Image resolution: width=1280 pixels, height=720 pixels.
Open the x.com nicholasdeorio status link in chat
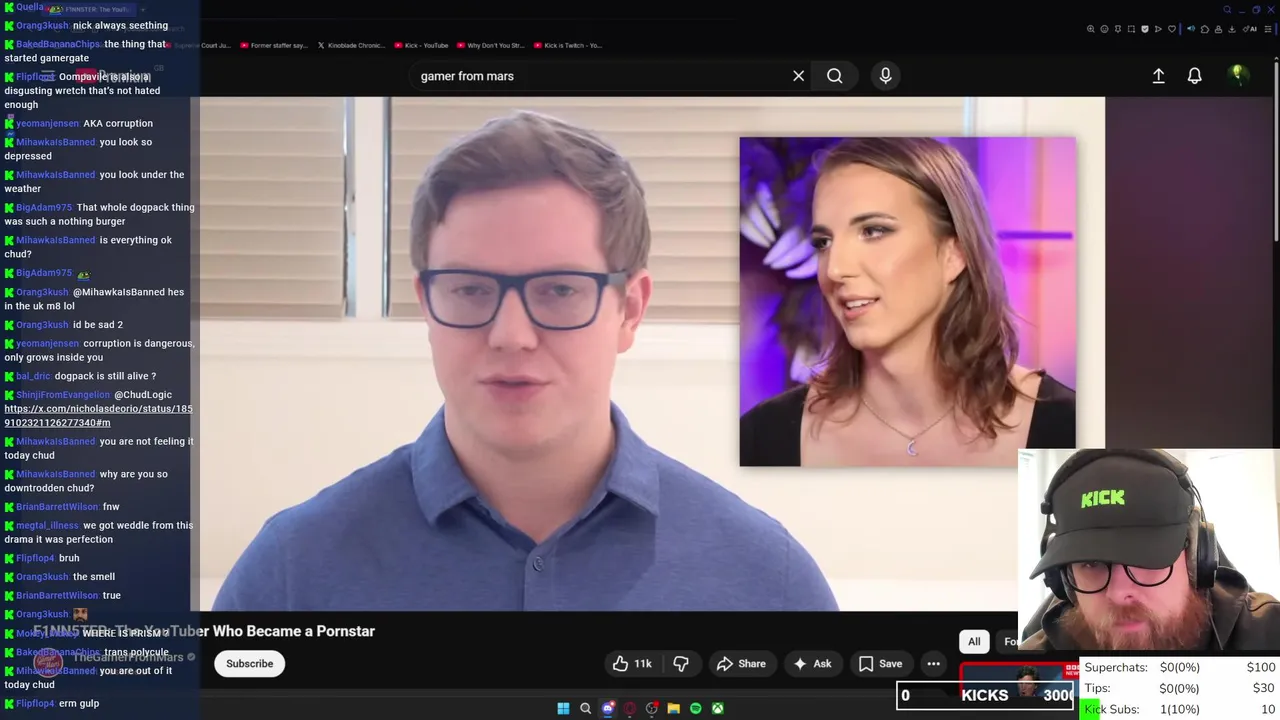pos(98,415)
